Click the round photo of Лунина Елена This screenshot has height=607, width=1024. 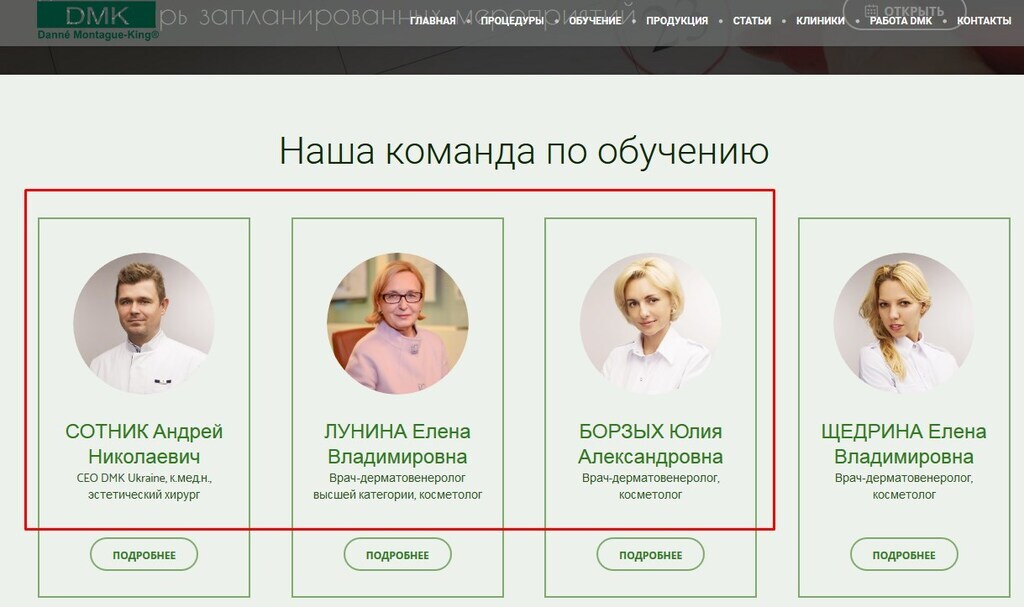[x=397, y=323]
